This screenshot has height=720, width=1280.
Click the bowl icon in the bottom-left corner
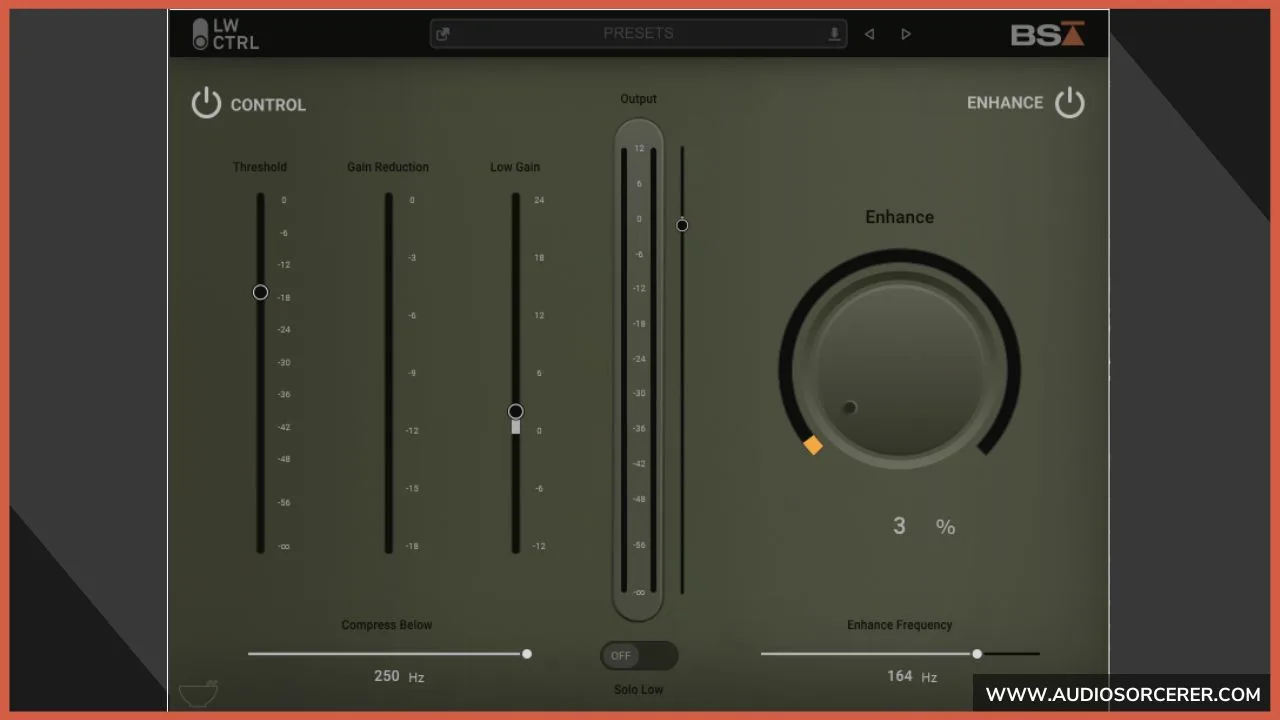198,692
